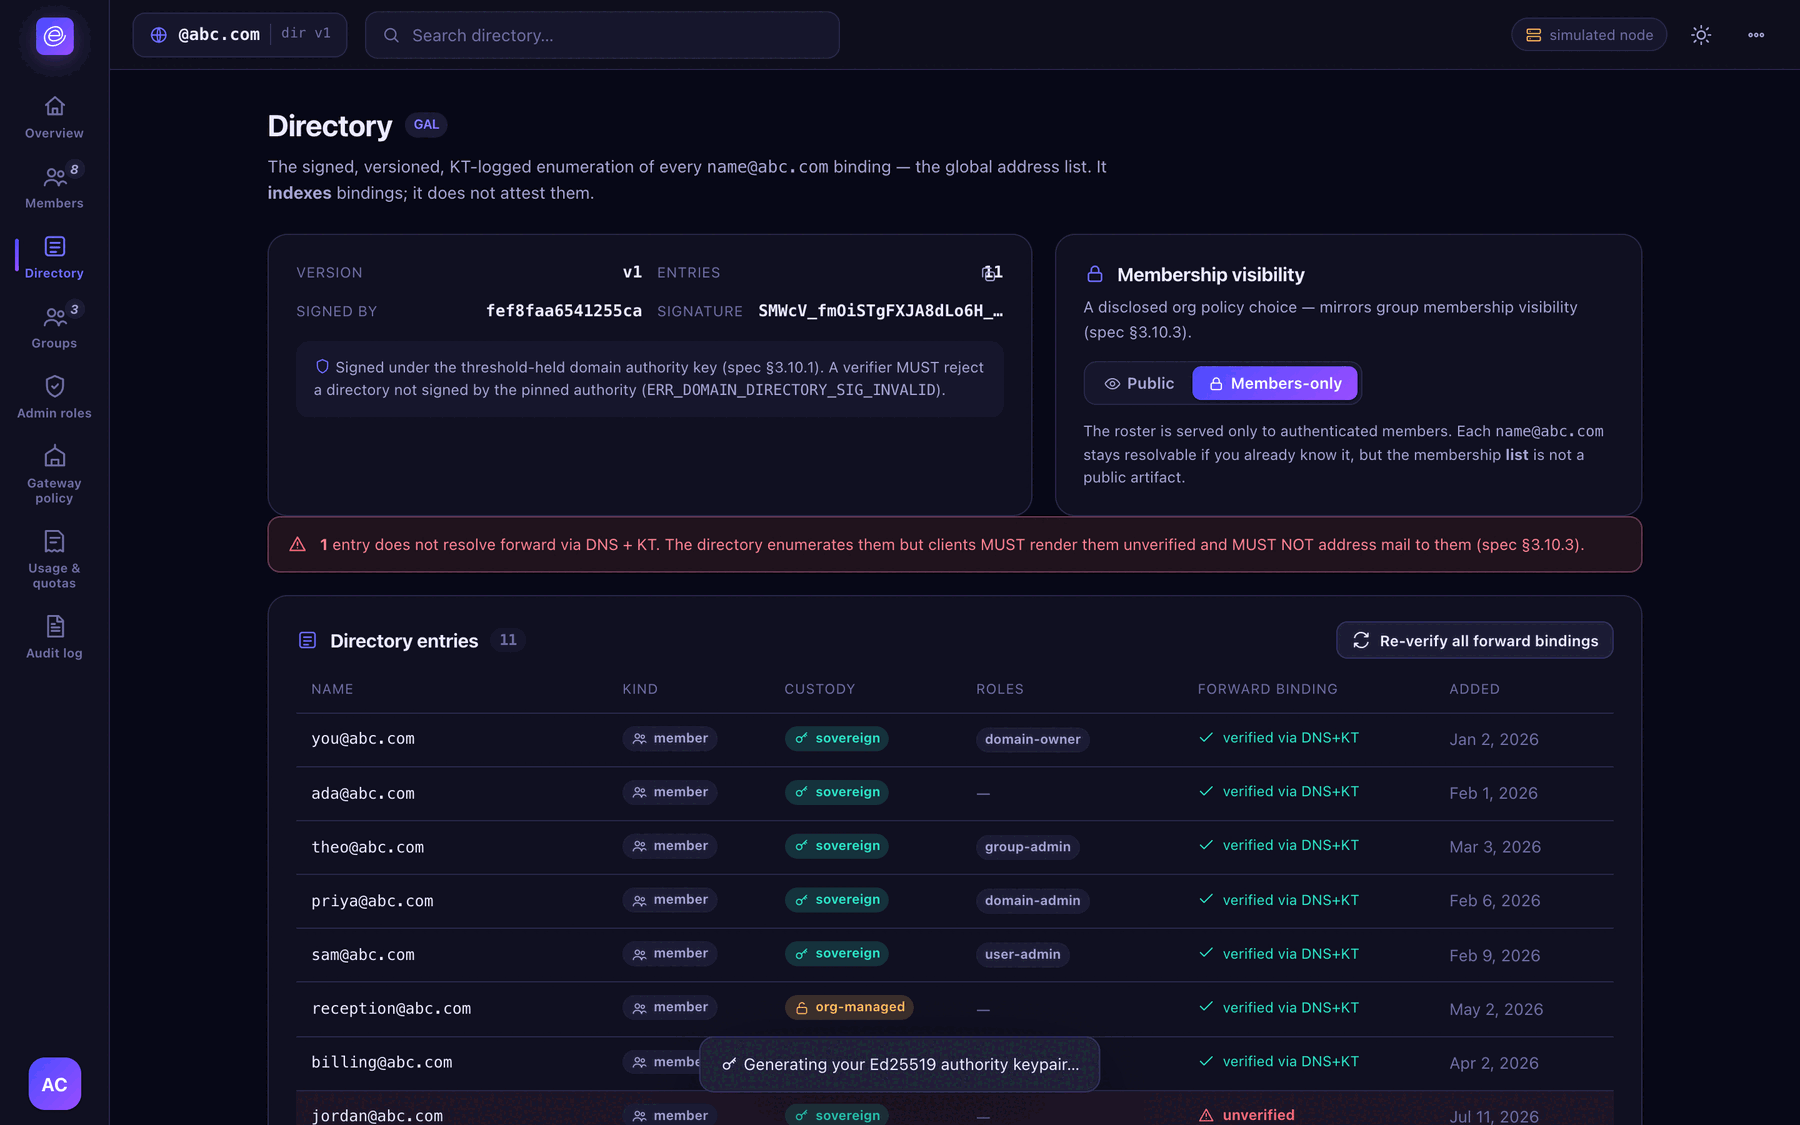Click the Directory entries count 11
This screenshot has width=1800, height=1125.
click(x=508, y=640)
